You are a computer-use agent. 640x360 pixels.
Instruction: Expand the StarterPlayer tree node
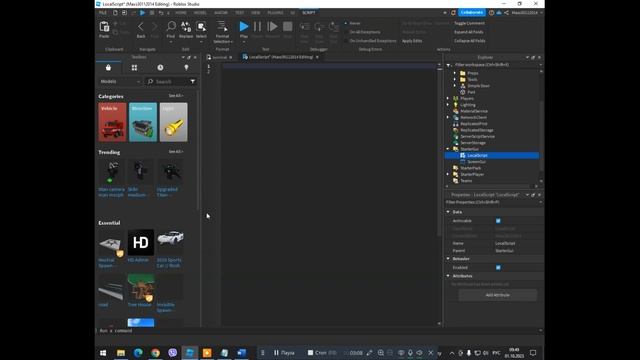tap(448, 174)
